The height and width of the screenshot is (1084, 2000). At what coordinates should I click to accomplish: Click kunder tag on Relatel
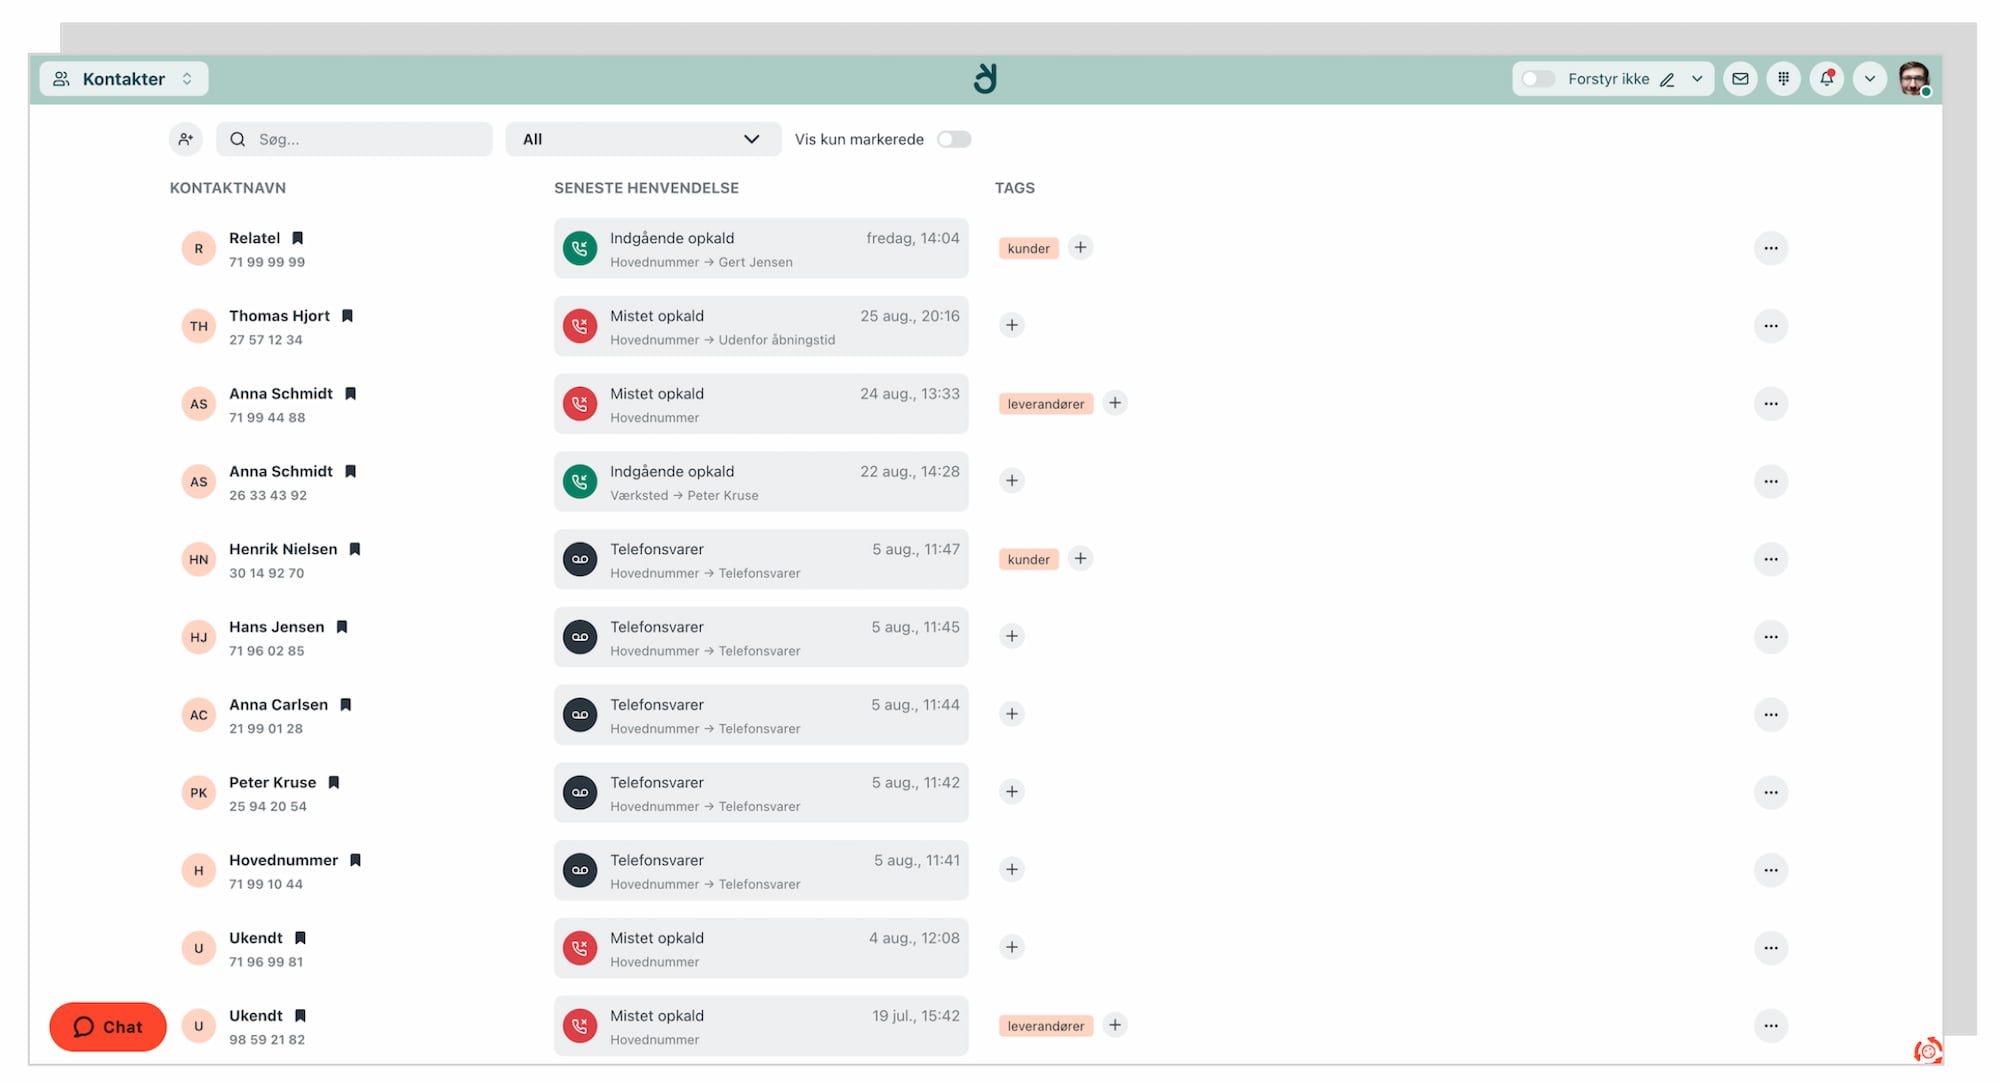click(1028, 248)
